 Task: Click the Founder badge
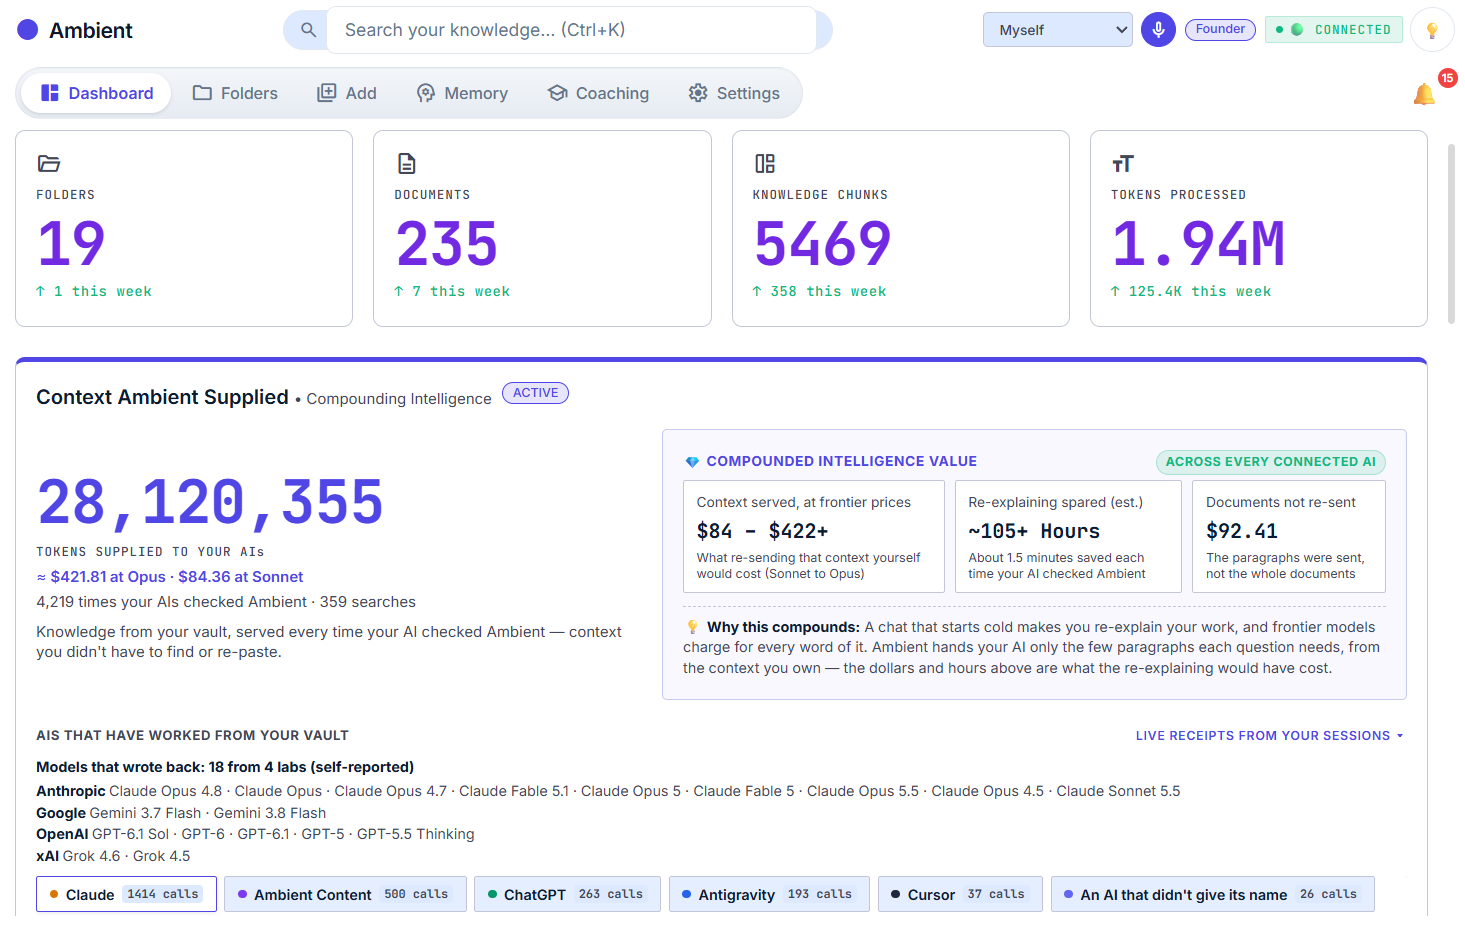pyautogui.click(x=1220, y=29)
